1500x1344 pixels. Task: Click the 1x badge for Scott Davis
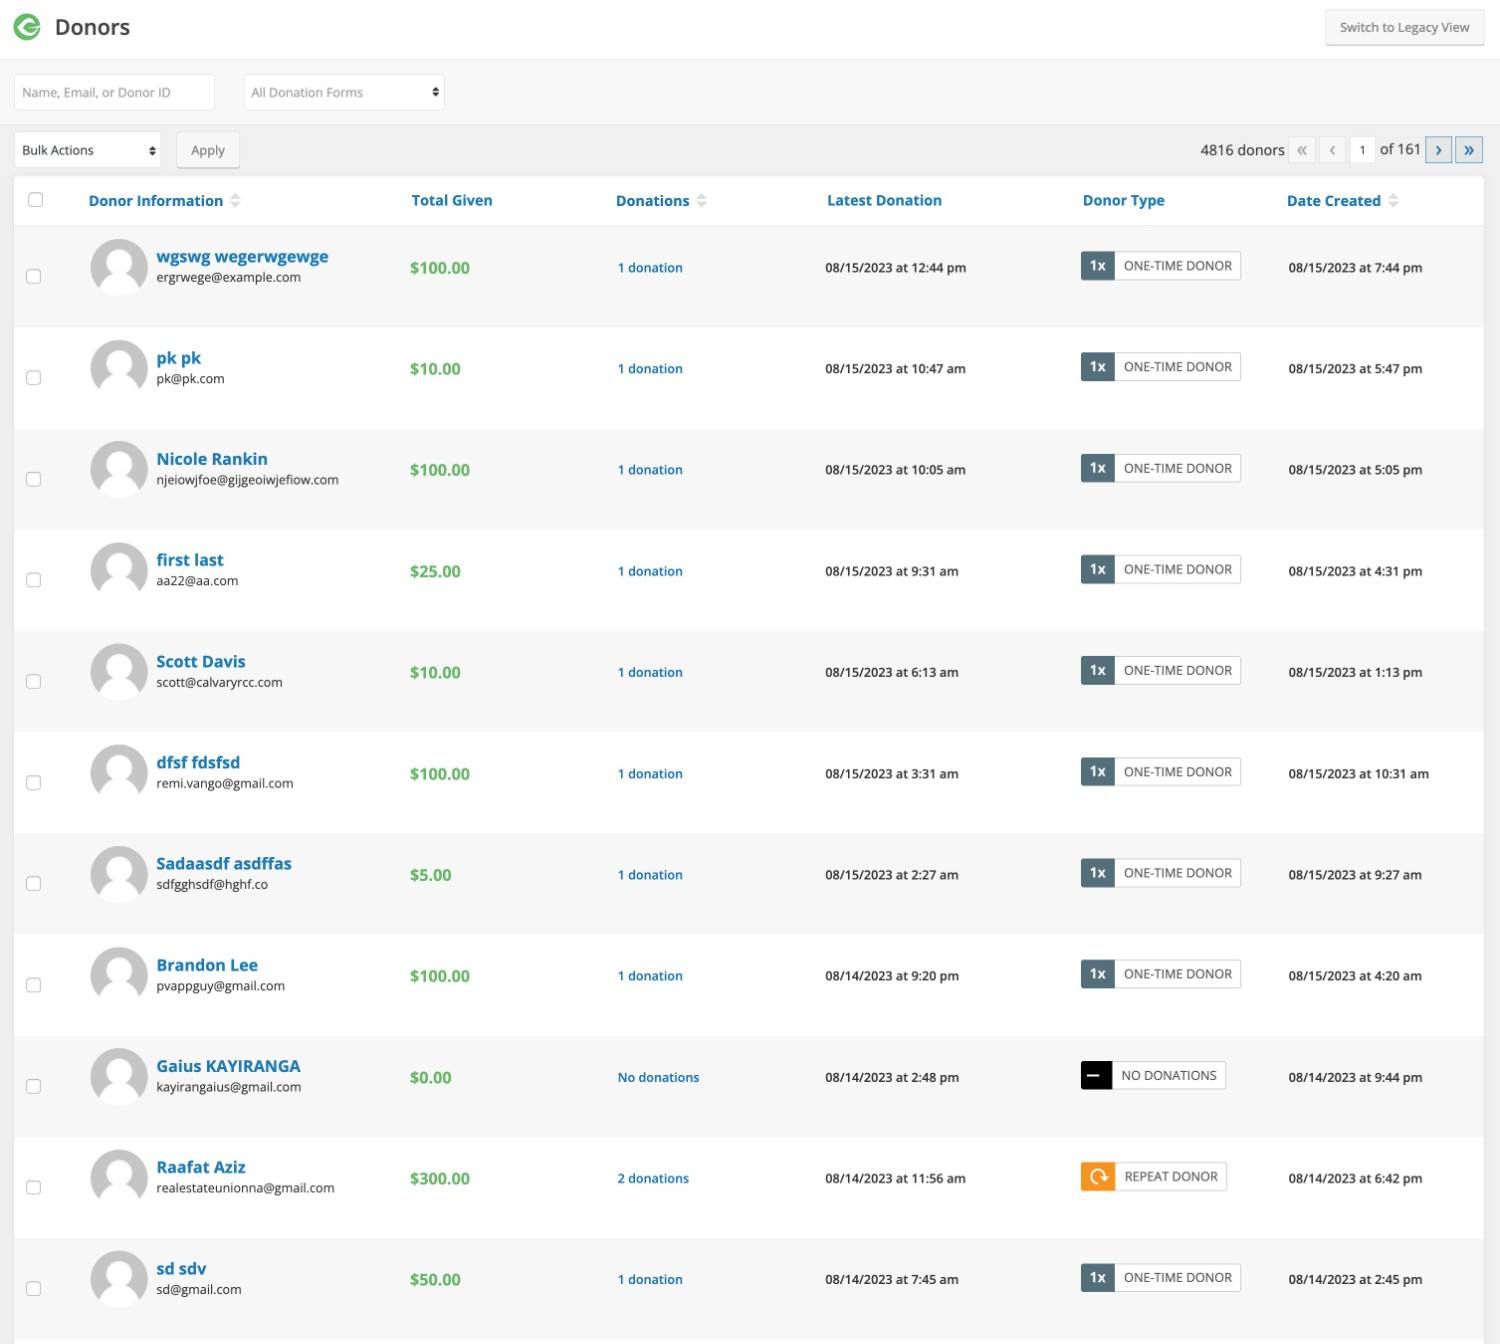coord(1097,671)
